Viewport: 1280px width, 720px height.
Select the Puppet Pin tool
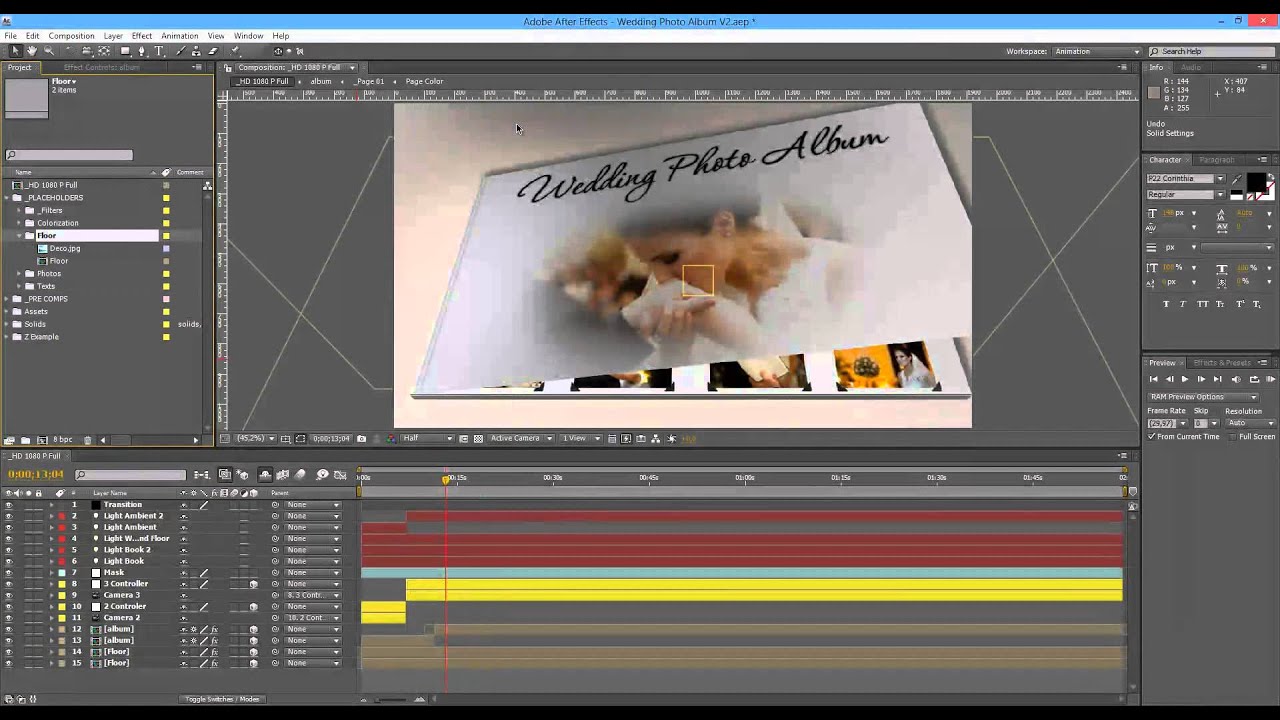(x=235, y=51)
